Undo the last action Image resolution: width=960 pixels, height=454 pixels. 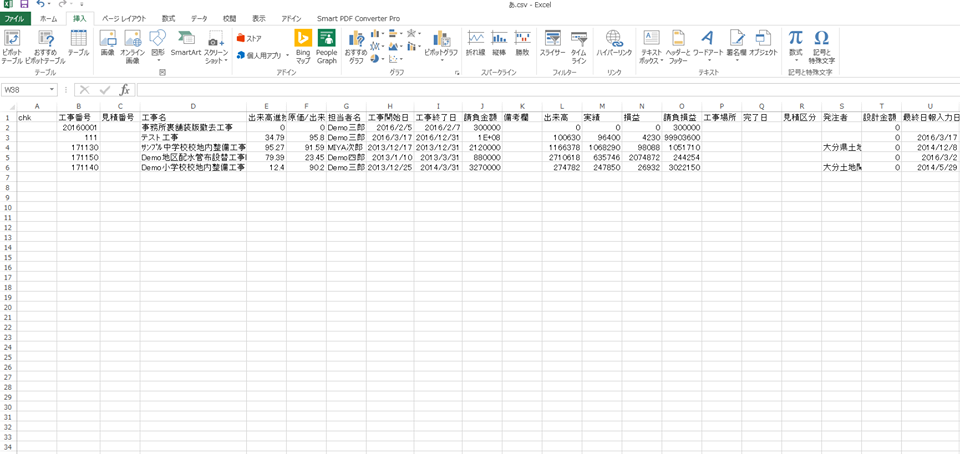click(40, 4)
